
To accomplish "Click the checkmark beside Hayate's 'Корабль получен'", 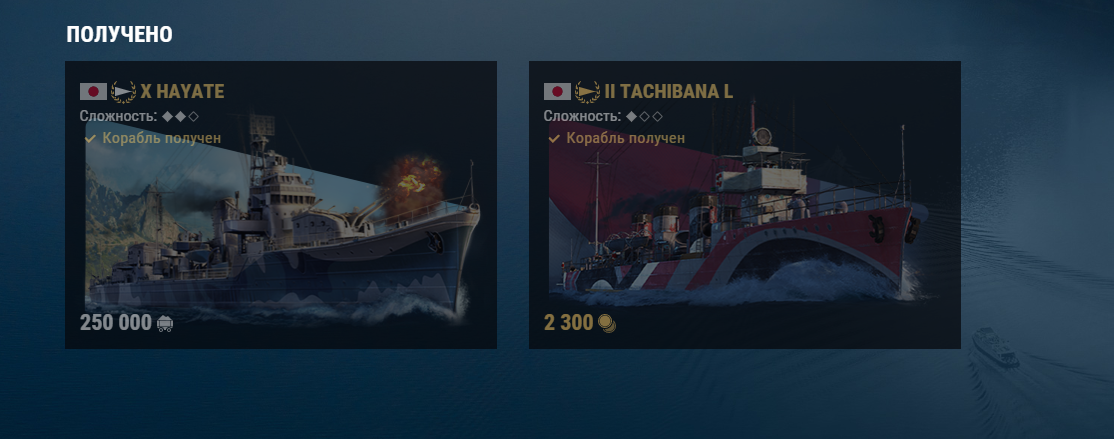I will (x=90, y=139).
